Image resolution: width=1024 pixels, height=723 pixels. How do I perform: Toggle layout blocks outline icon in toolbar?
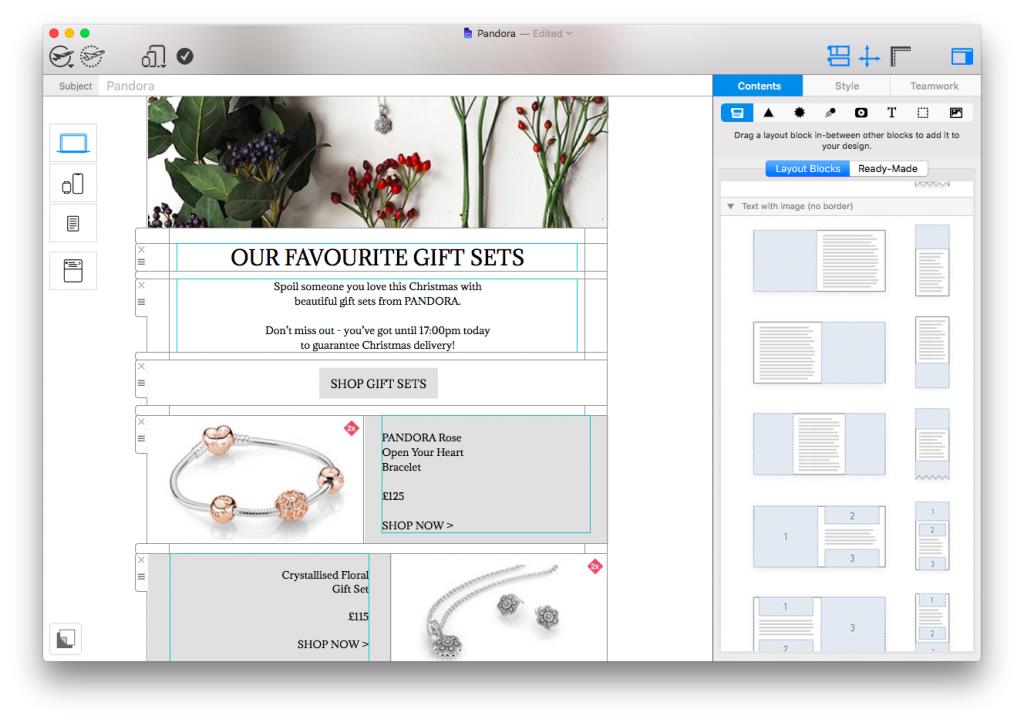tap(838, 56)
